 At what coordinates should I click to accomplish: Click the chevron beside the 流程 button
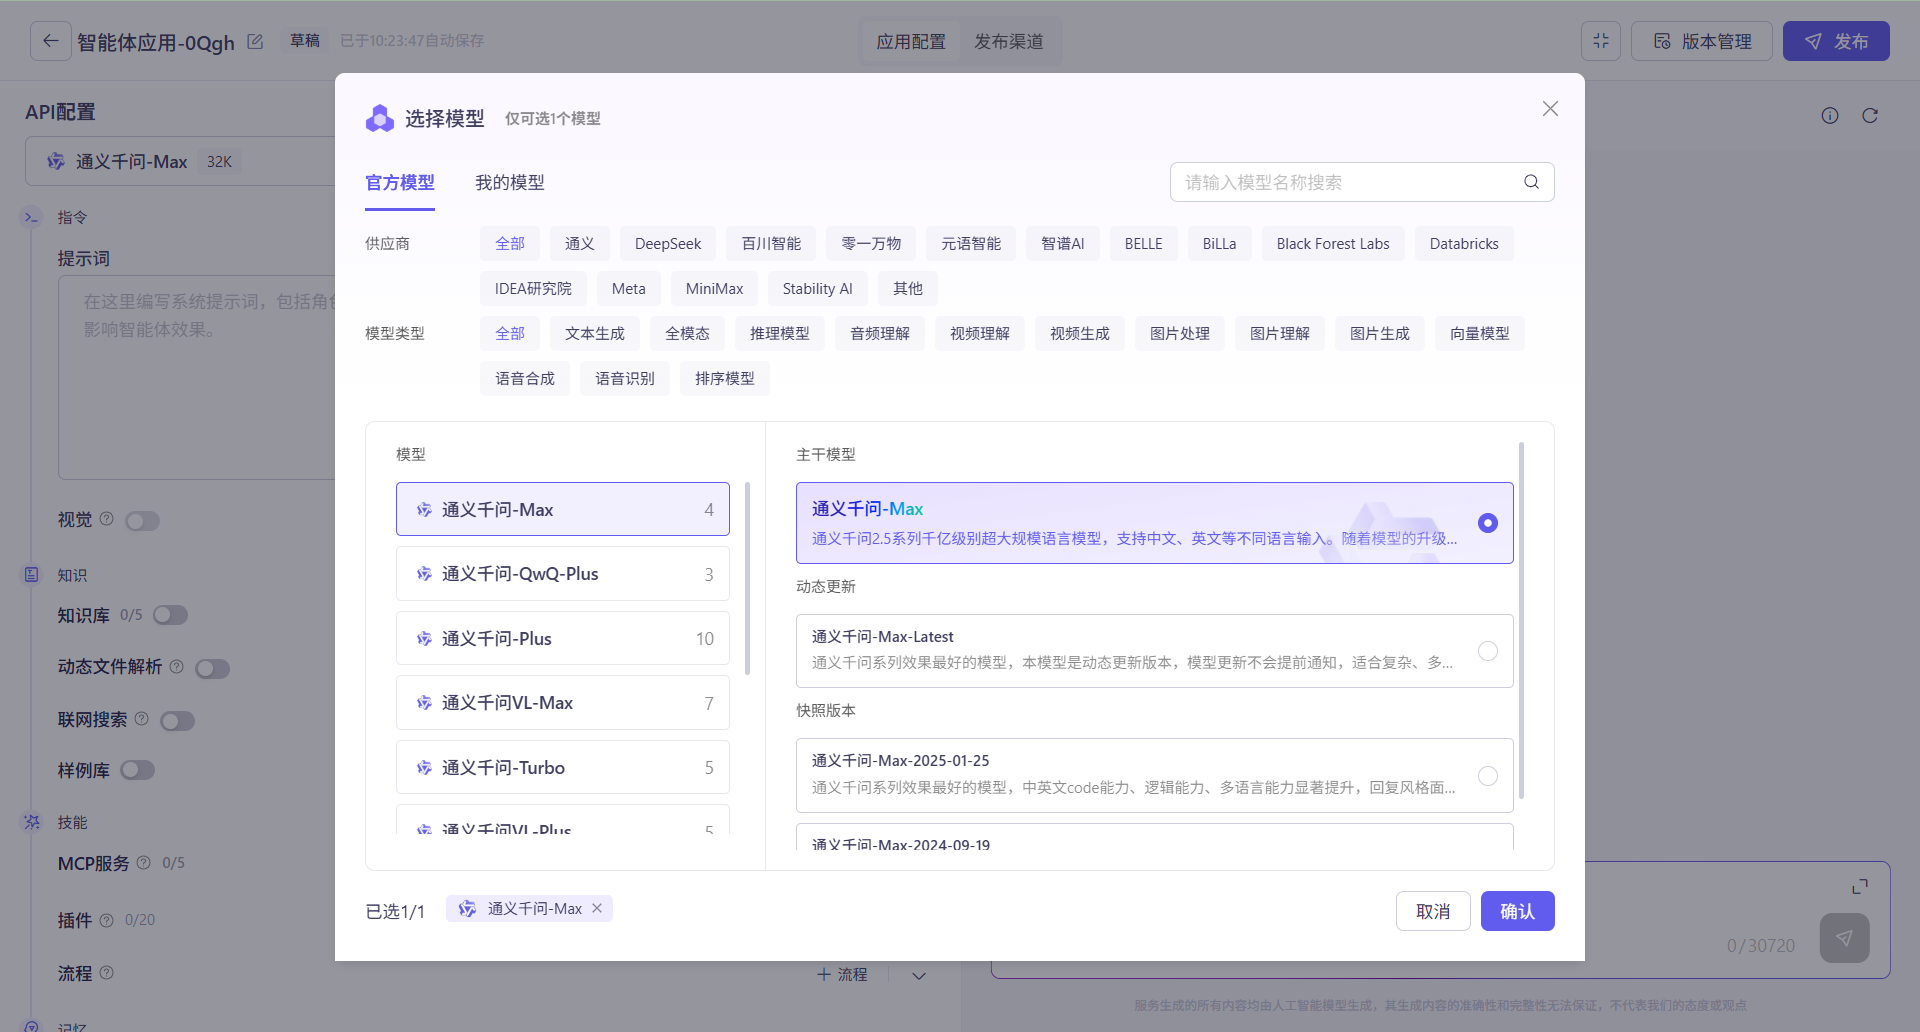click(918, 974)
